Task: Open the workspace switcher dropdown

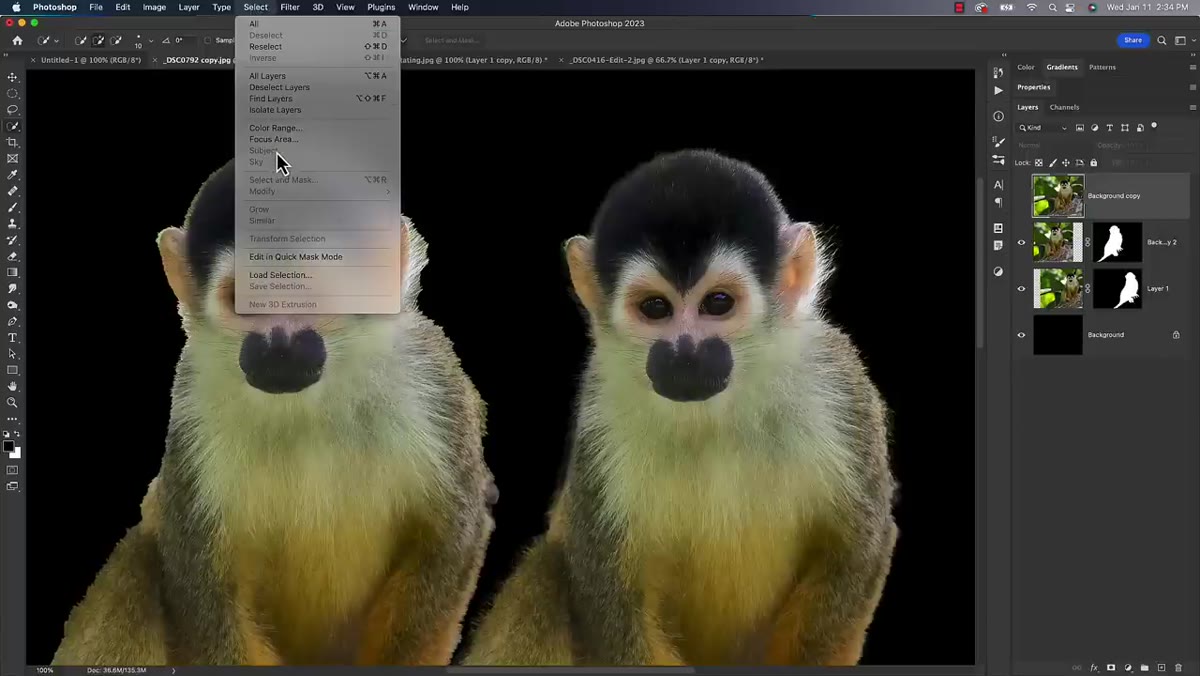Action: tap(1182, 41)
